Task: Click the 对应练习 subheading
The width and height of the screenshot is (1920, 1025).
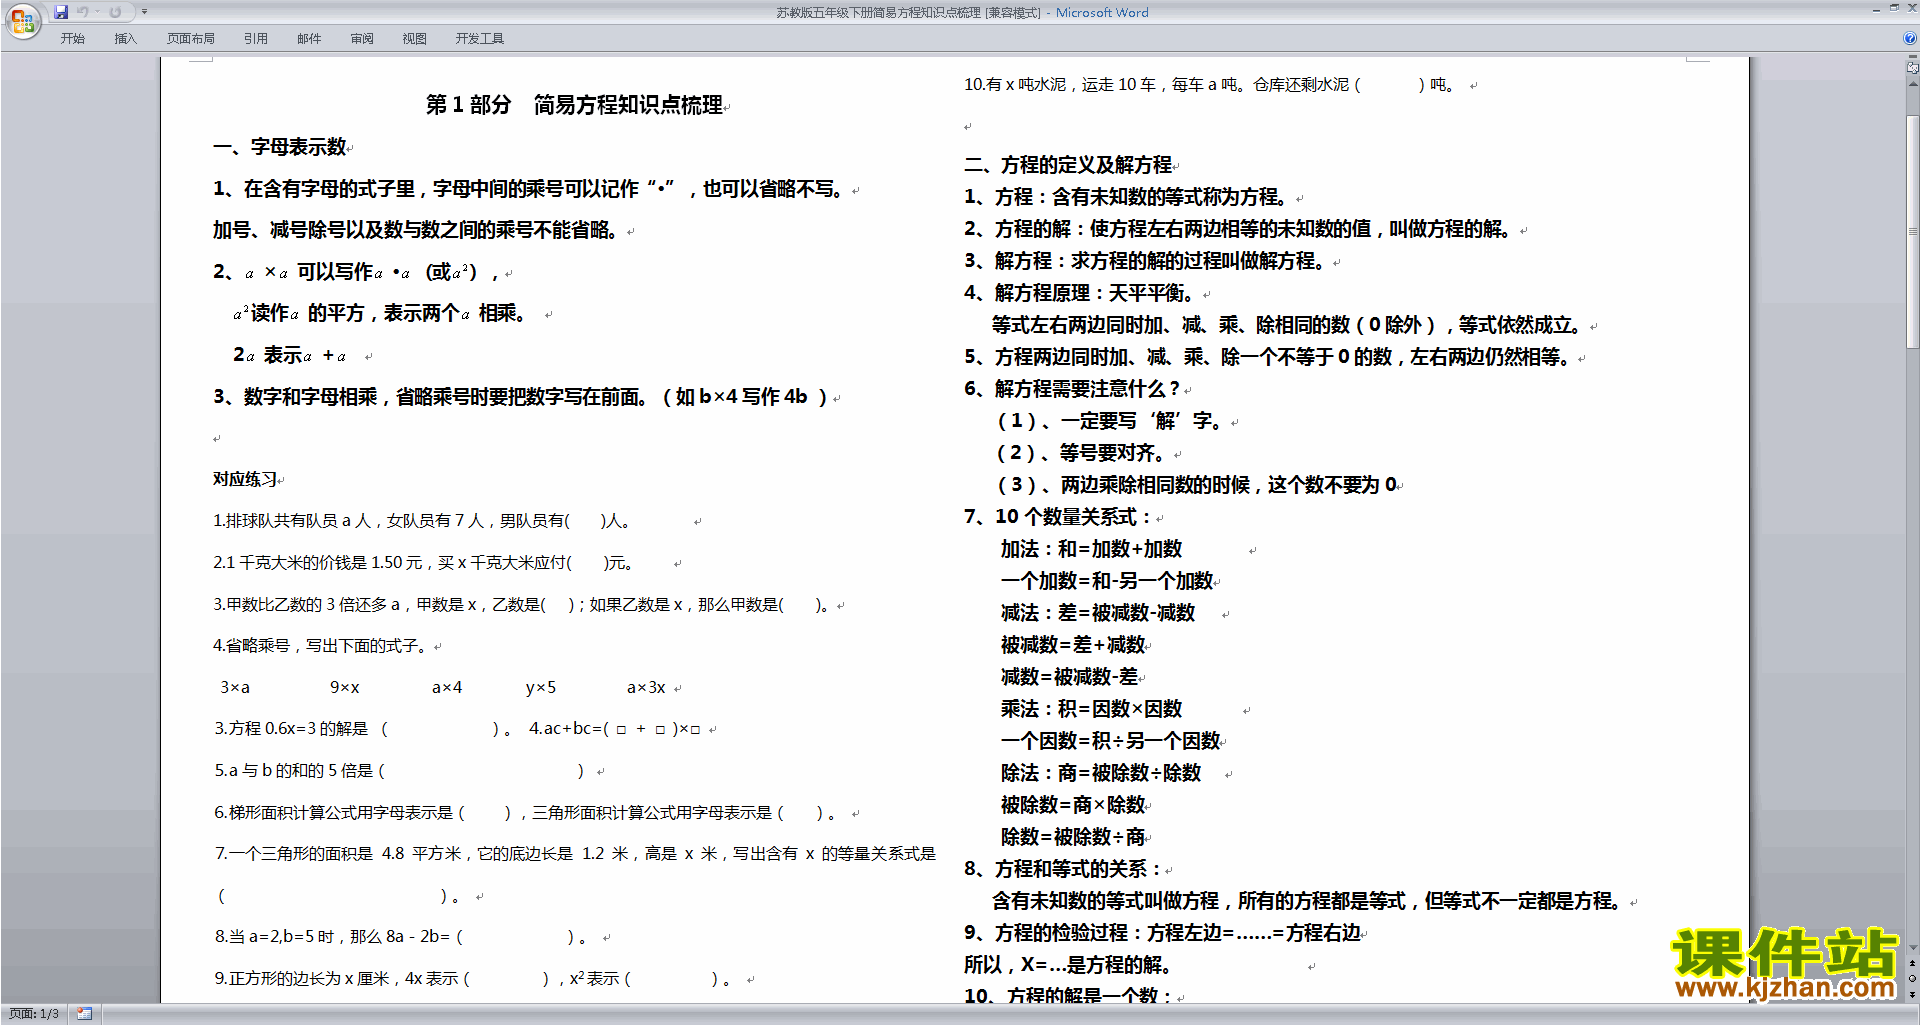Action: tap(245, 479)
